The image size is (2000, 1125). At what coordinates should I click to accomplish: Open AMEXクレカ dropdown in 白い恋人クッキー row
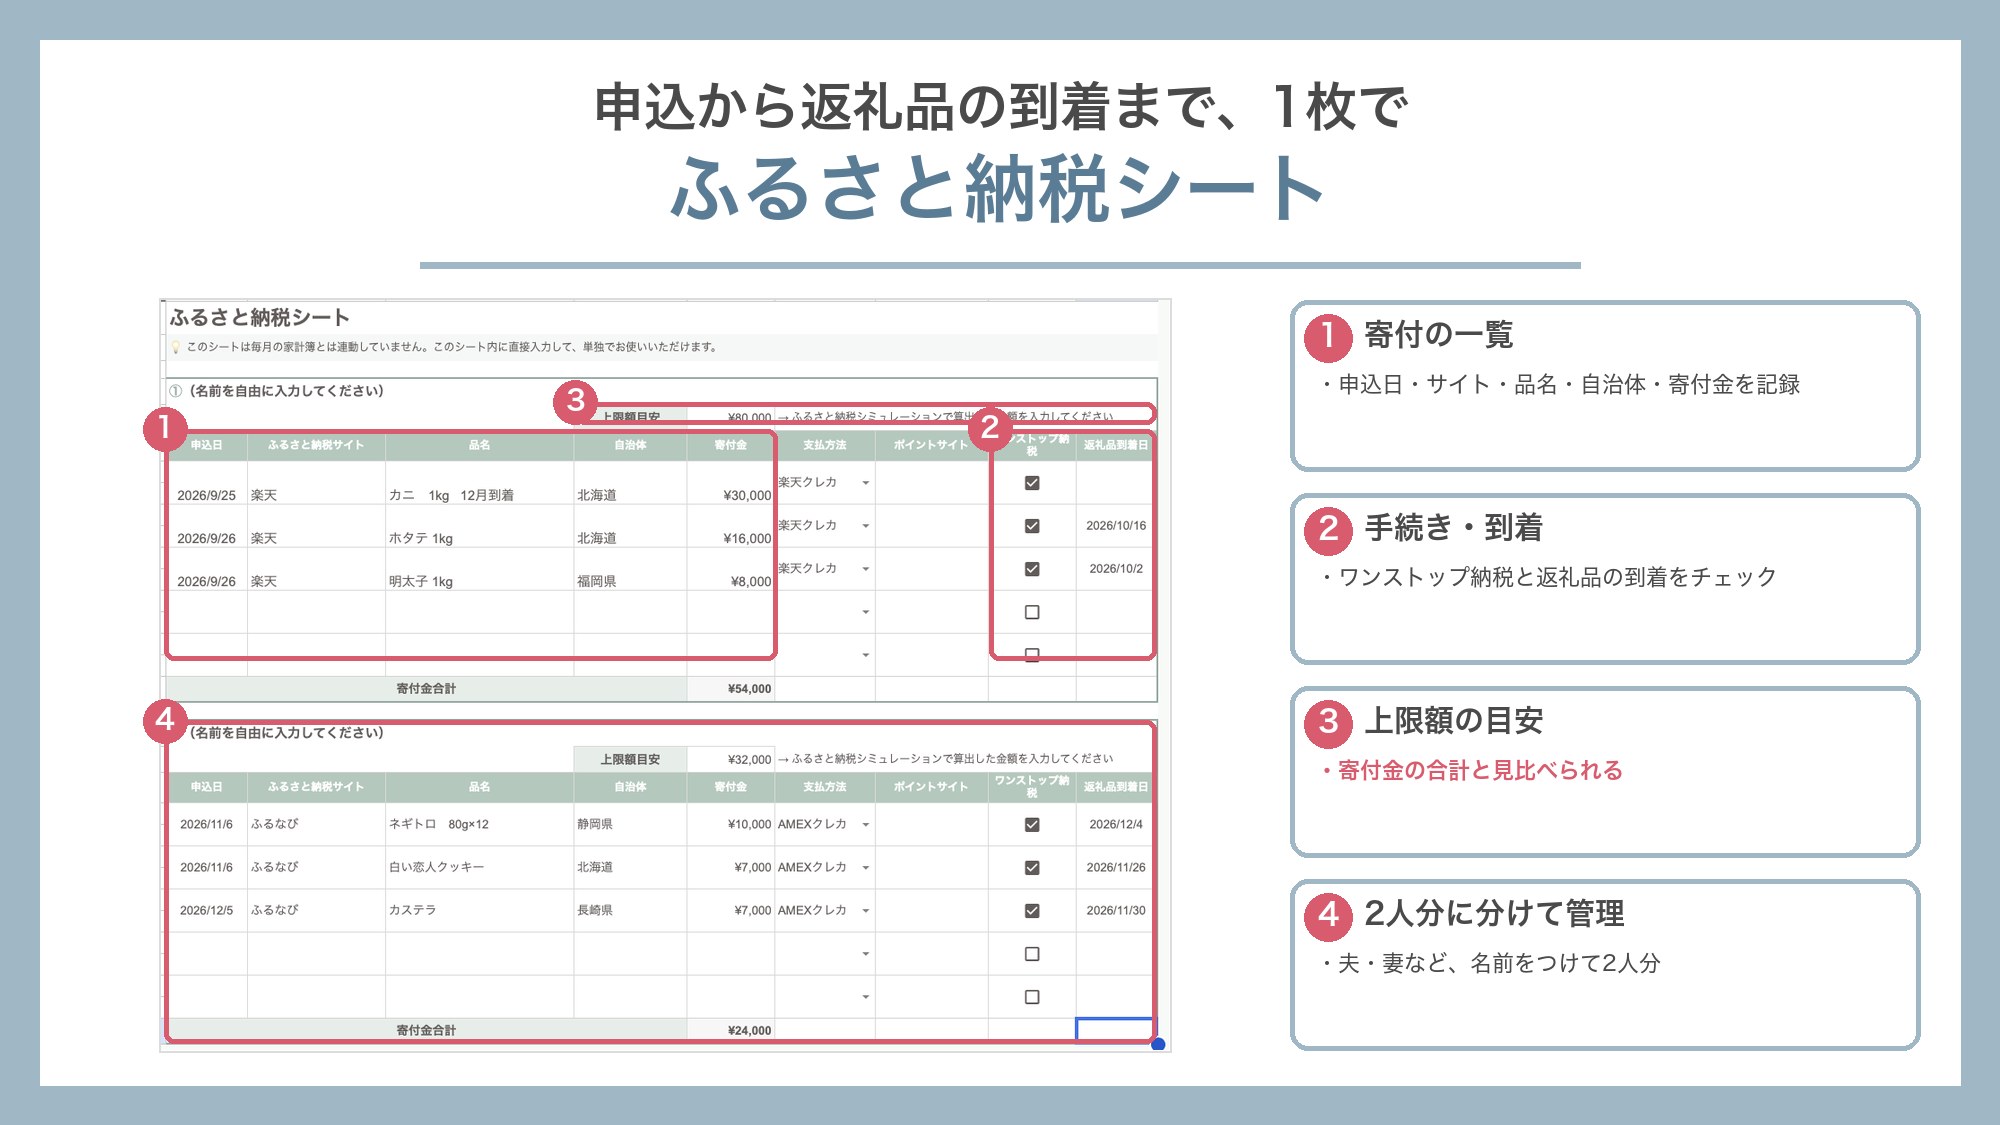pyautogui.click(x=865, y=868)
